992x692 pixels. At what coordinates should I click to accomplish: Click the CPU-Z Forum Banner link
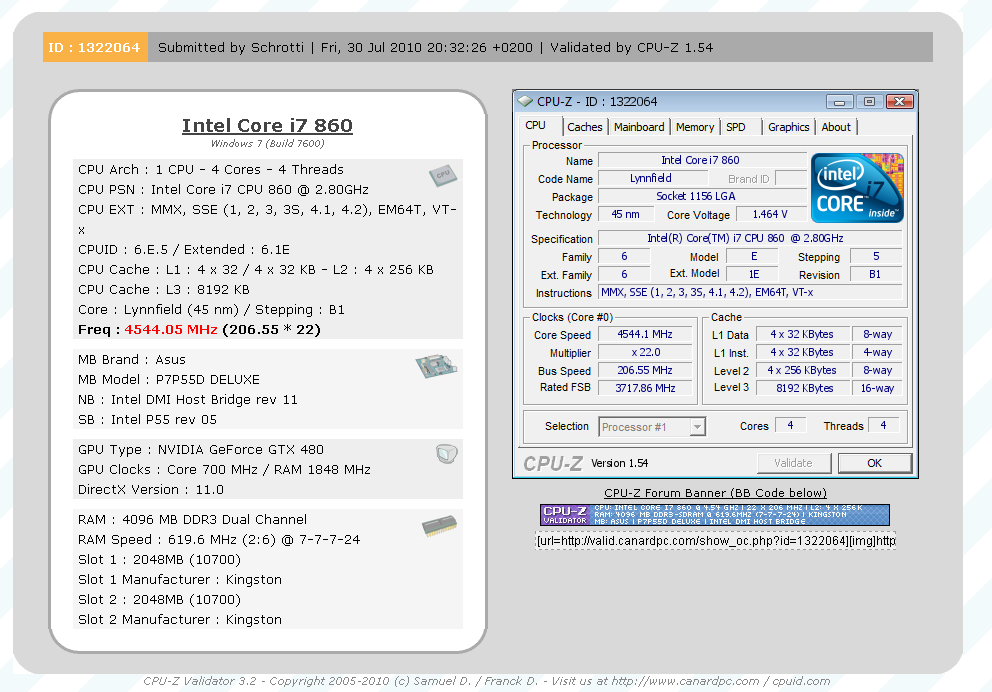point(715,493)
